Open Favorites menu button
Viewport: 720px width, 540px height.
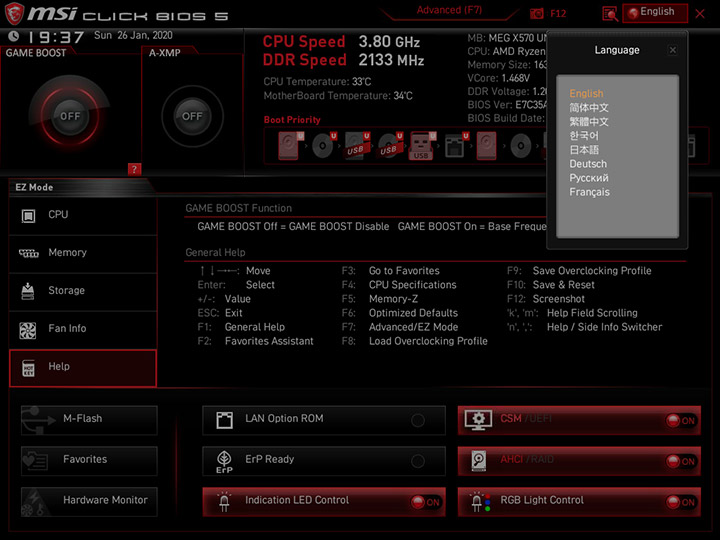point(89,461)
